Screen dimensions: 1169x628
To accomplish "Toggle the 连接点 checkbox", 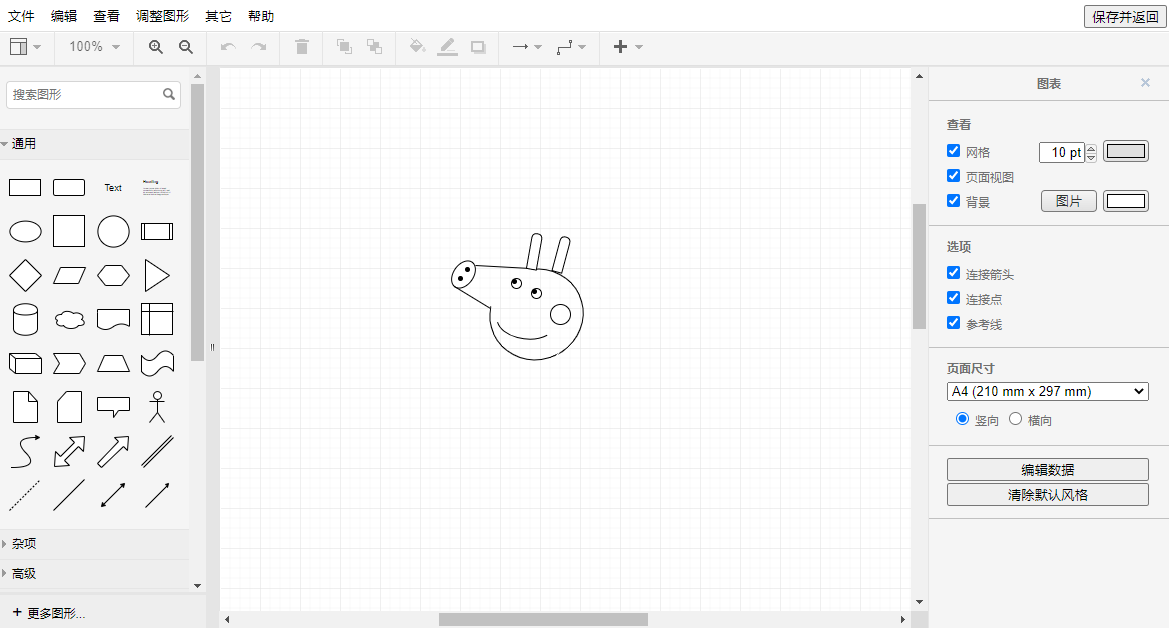I will coord(954,298).
